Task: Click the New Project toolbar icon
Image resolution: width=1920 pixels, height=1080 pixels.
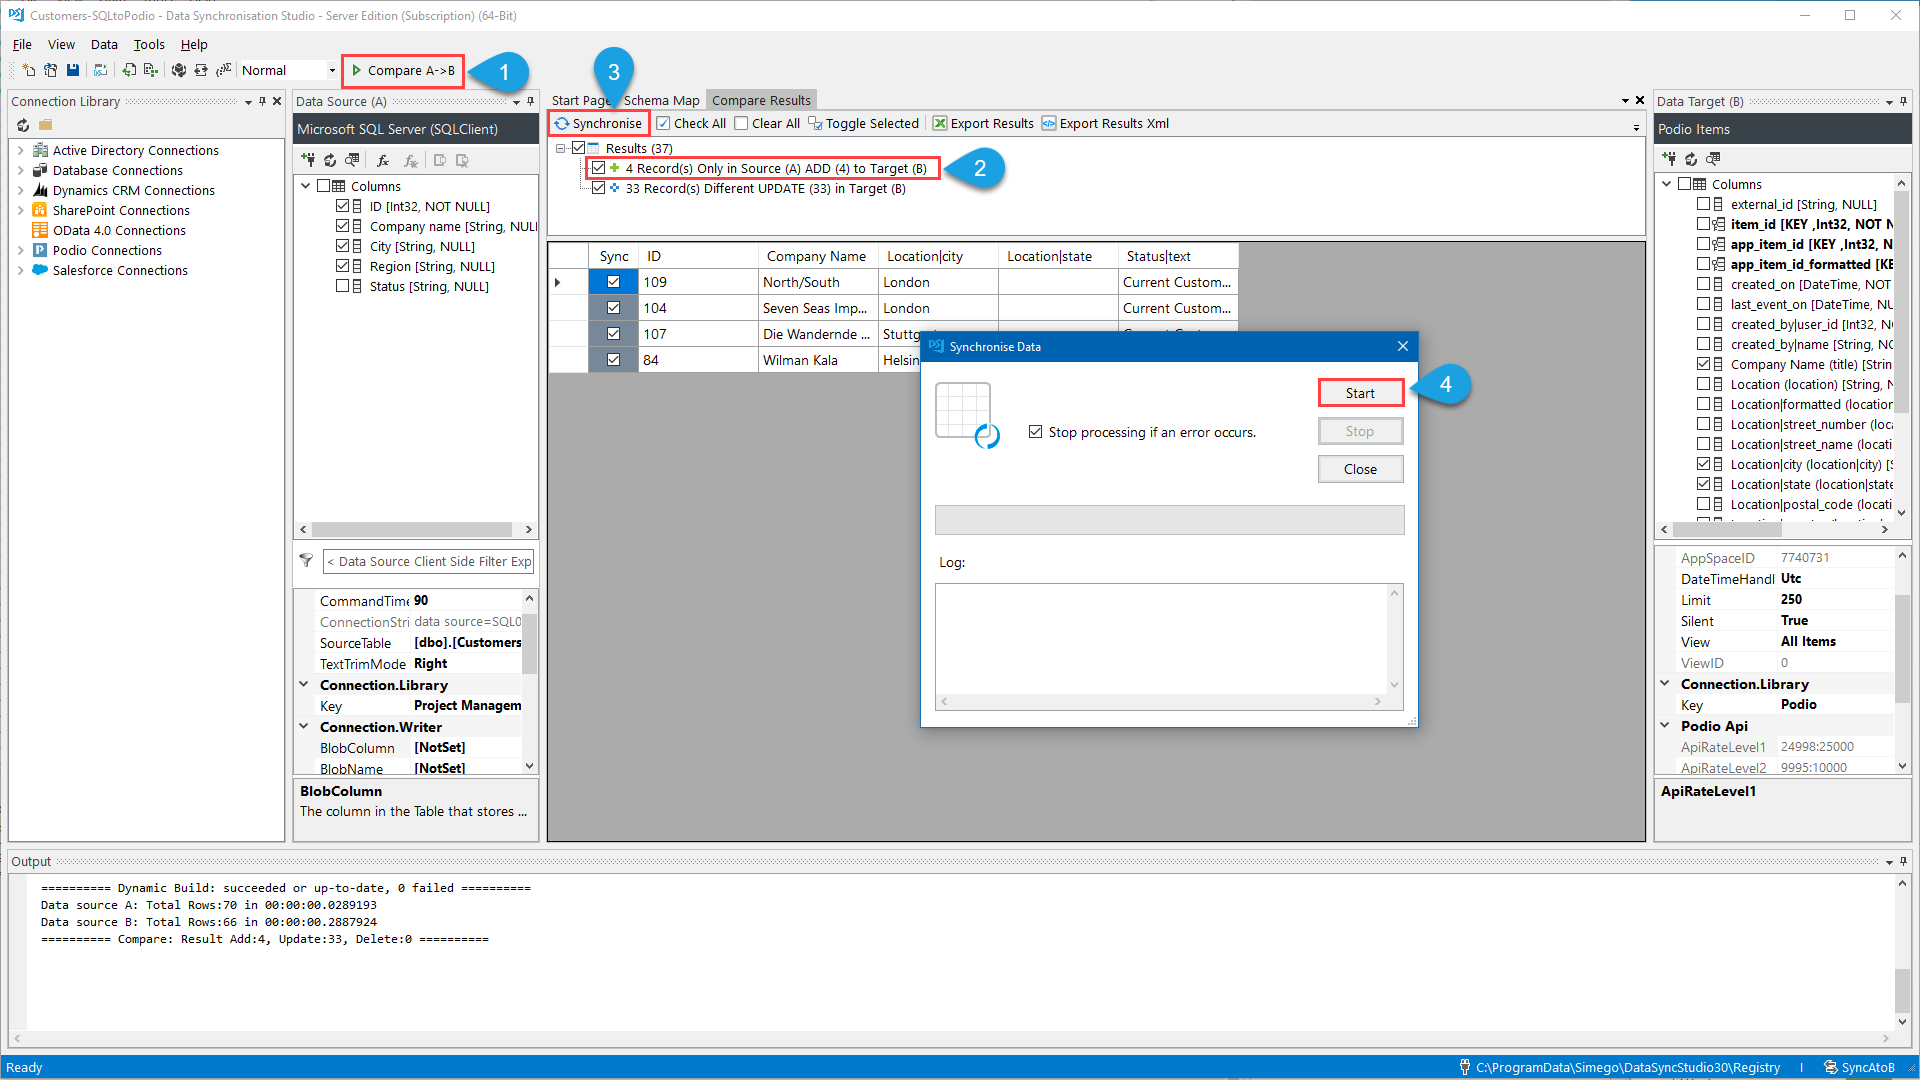Action: pyautogui.click(x=28, y=70)
